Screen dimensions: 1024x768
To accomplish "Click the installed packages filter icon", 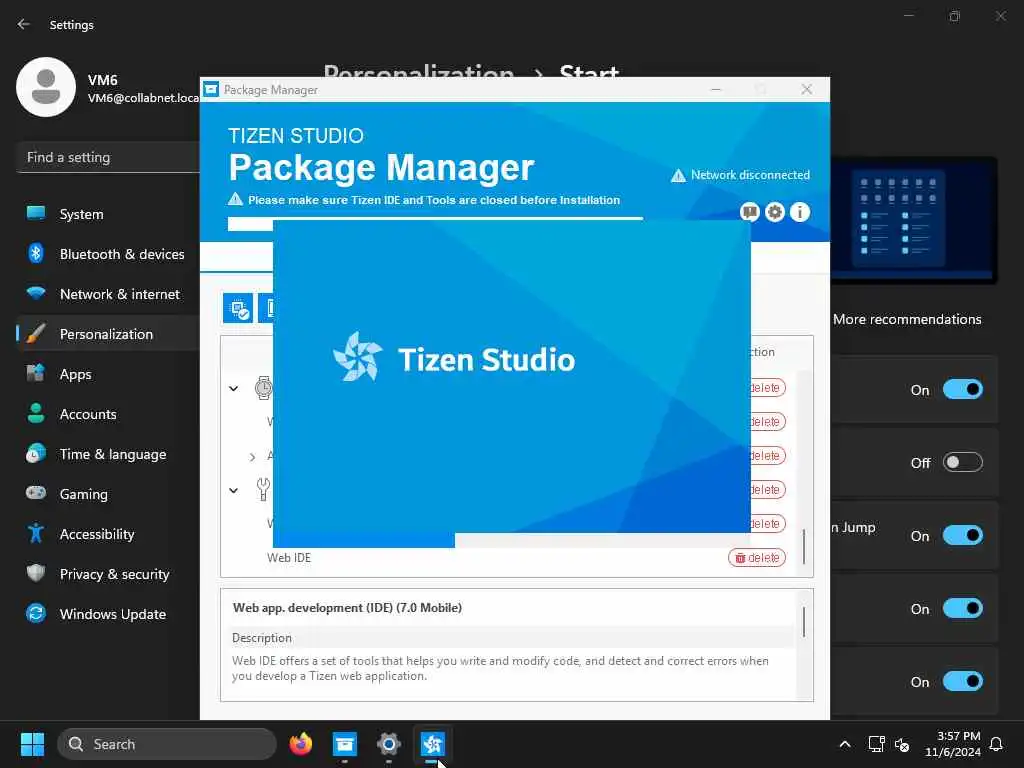I will tap(238, 308).
